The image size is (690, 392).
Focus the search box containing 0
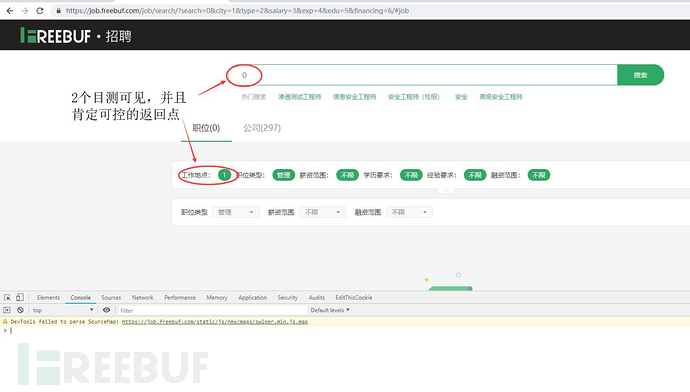click(x=422, y=75)
